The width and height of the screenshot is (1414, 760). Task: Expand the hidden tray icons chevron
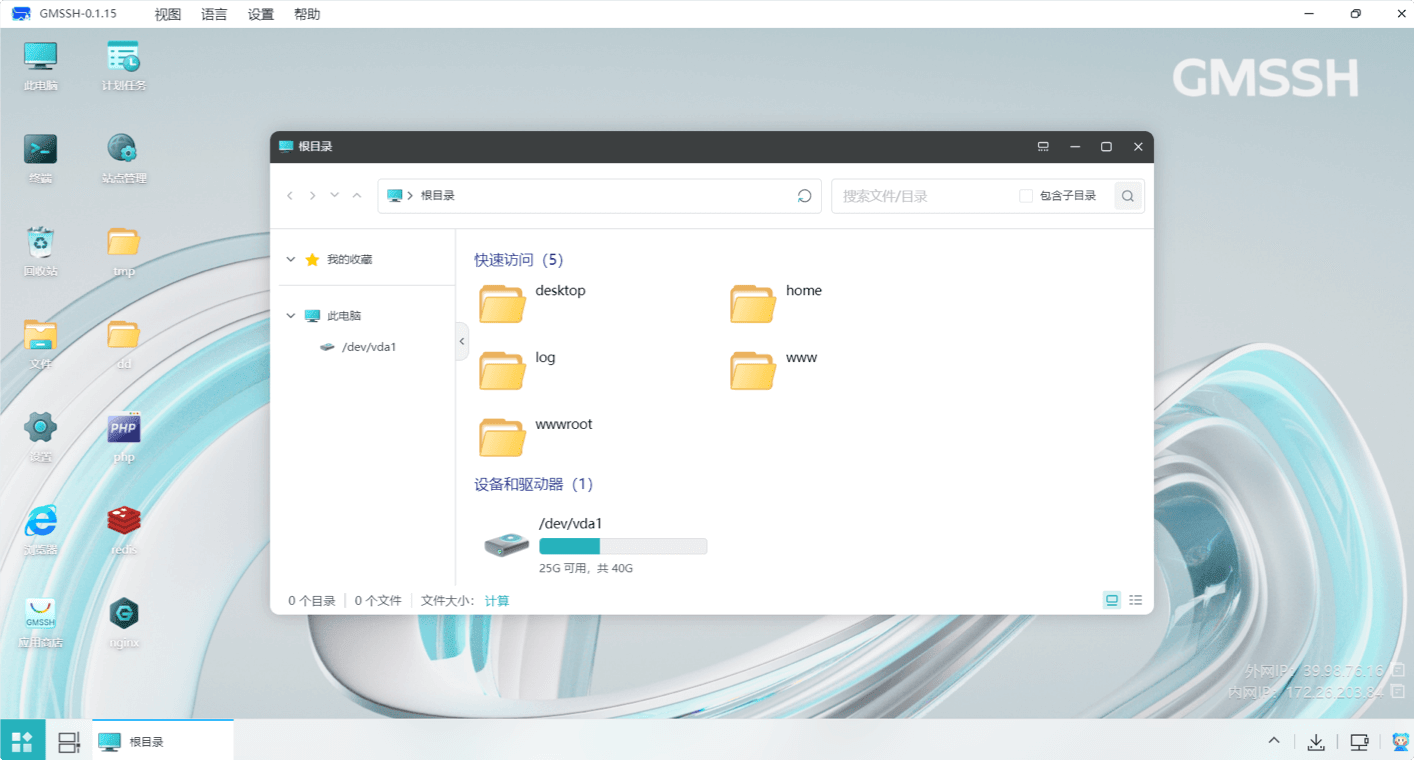1274,741
